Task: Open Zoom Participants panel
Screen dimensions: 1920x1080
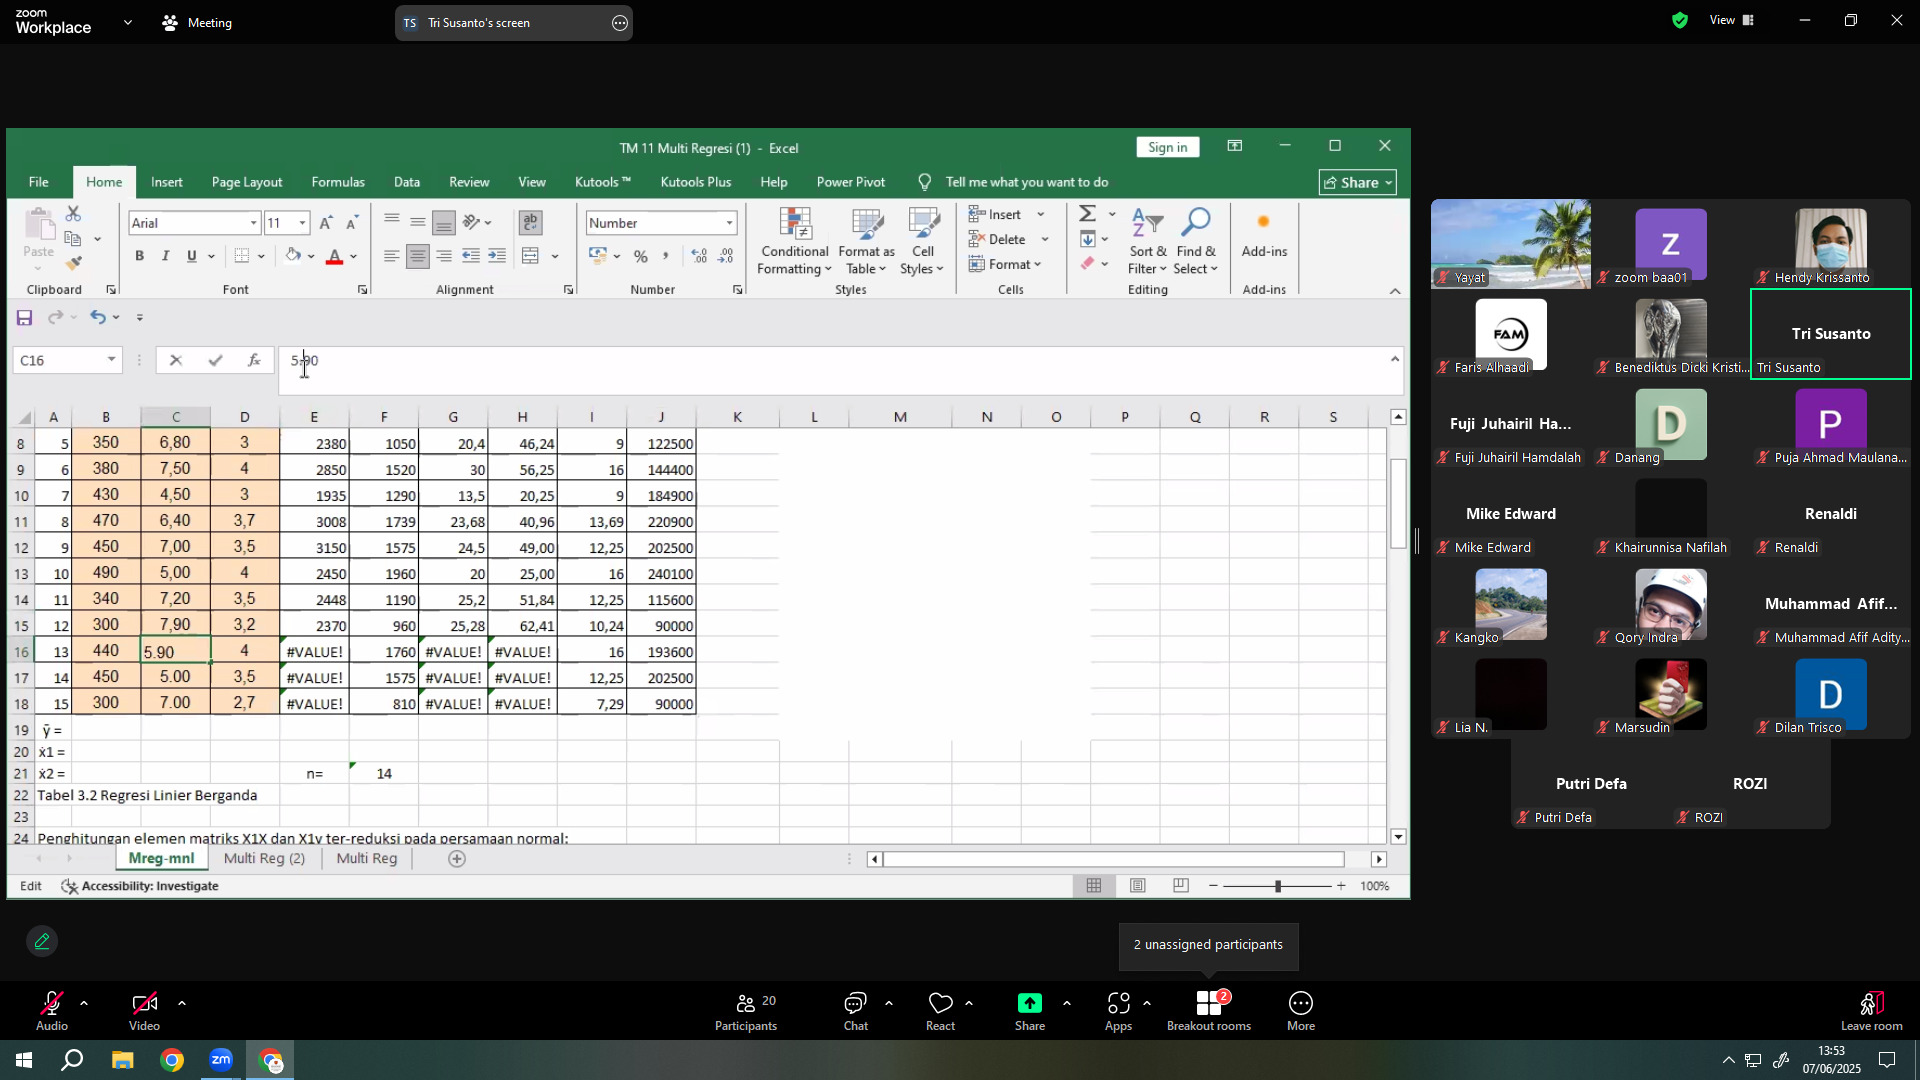Action: [746, 1012]
